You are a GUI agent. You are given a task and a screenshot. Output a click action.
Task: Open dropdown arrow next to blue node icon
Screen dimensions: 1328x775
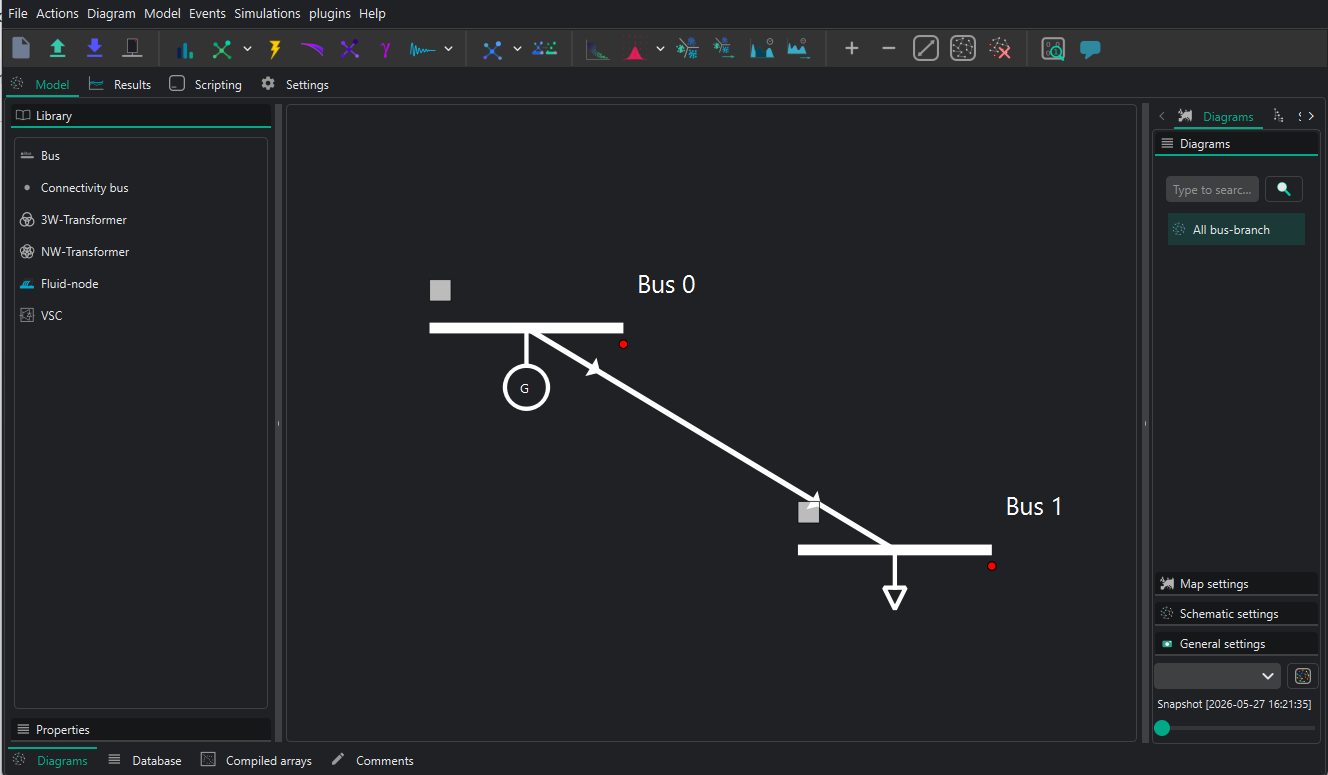518,48
